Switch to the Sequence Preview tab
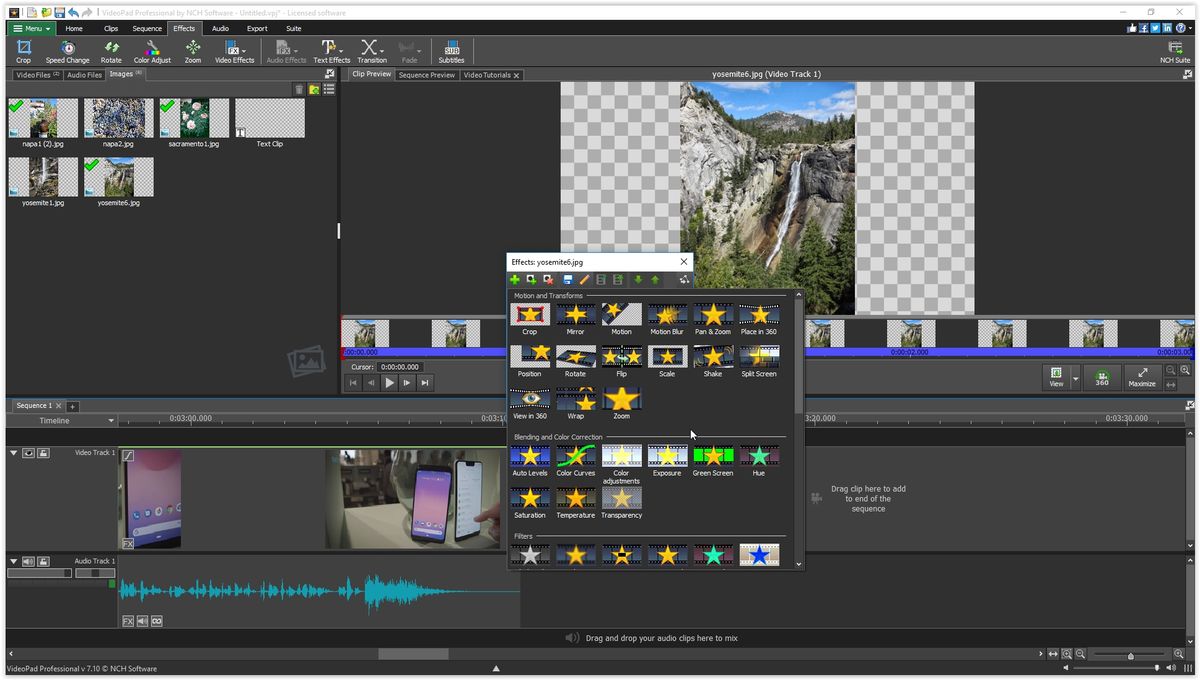Screen dimensions: 1200x680 pos(426,73)
